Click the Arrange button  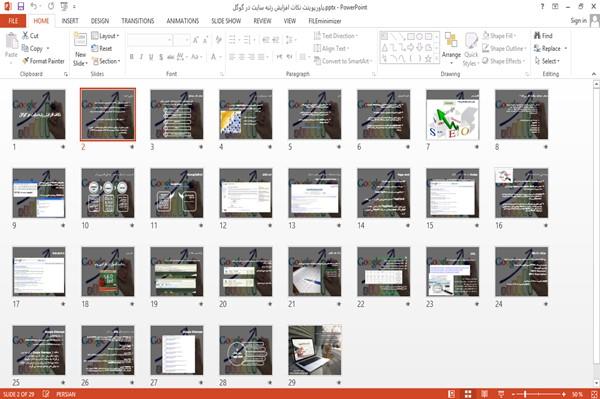click(451, 49)
